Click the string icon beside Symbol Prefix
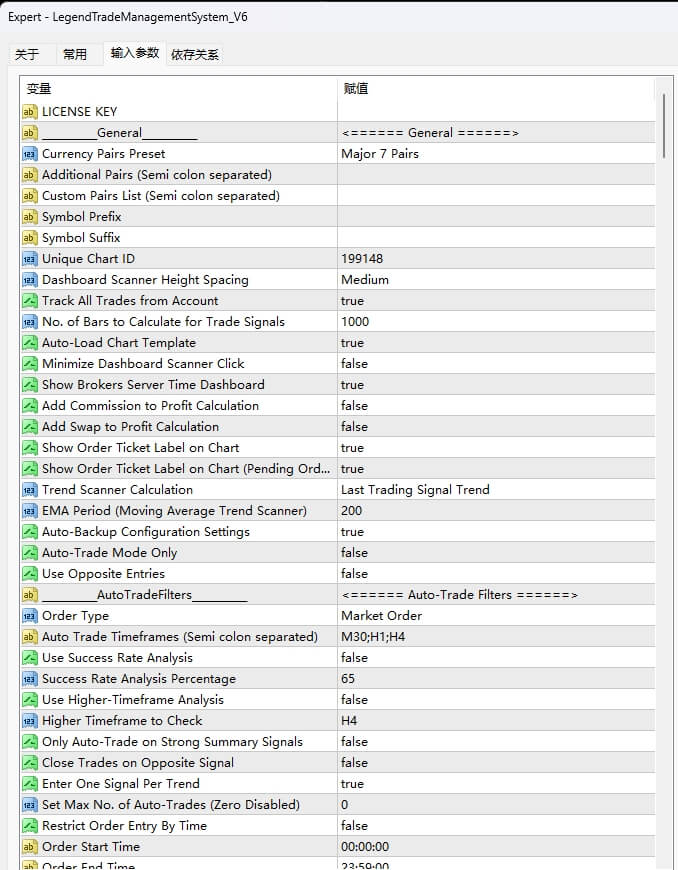Viewport: 678px width, 870px height. (29, 217)
